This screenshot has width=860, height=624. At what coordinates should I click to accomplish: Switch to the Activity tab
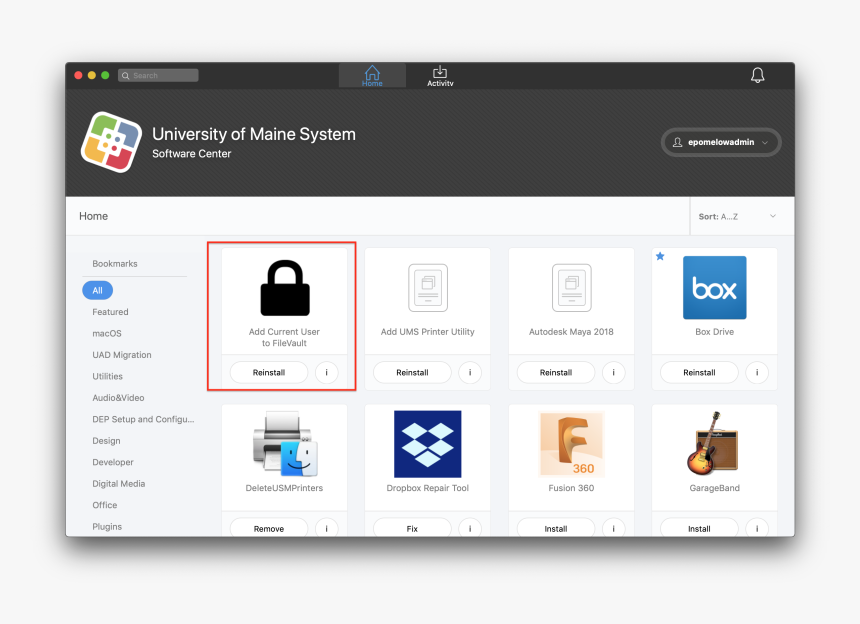[440, 76]
